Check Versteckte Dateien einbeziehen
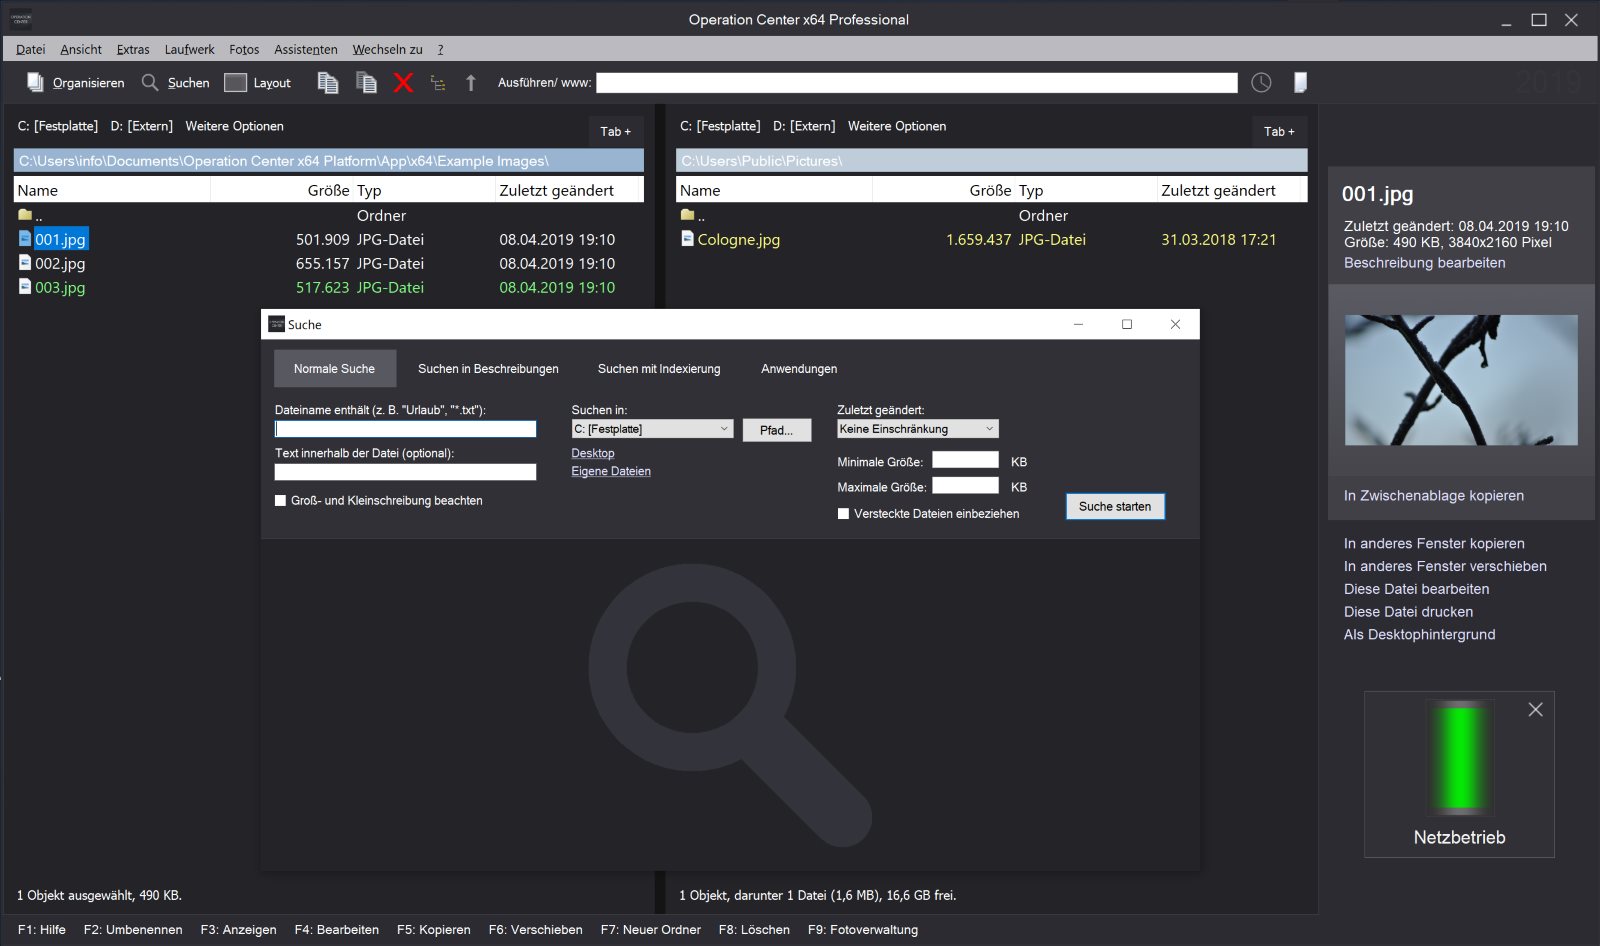The image size is (1600, 946). (843, 513)
